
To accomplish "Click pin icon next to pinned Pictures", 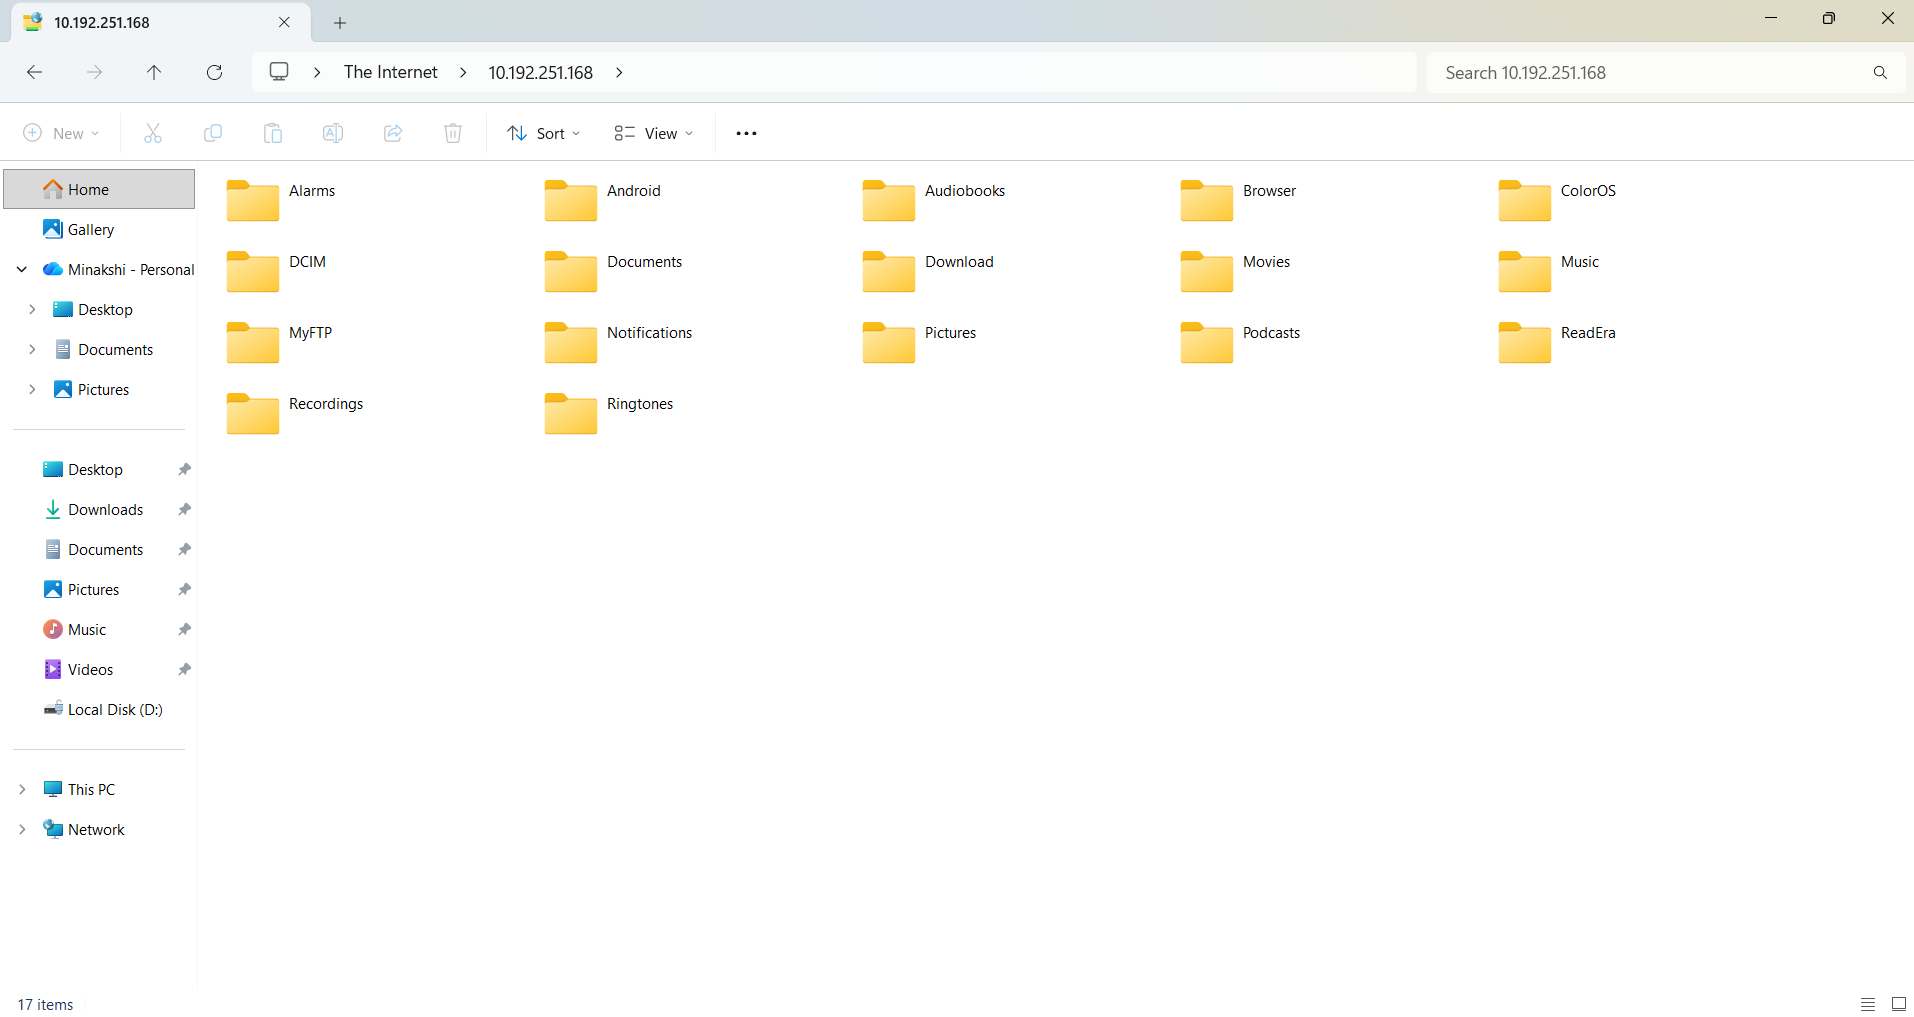I will point(184,589).
